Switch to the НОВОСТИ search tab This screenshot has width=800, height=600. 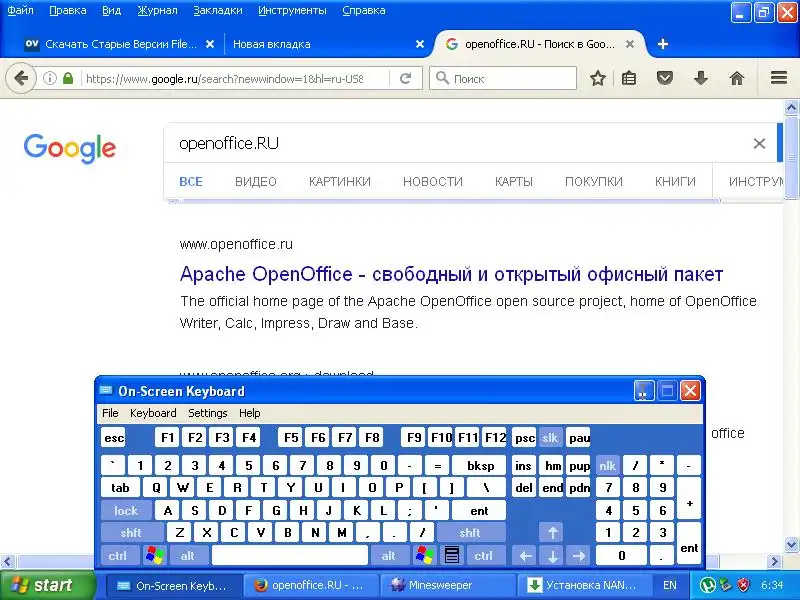coord(433,182)
